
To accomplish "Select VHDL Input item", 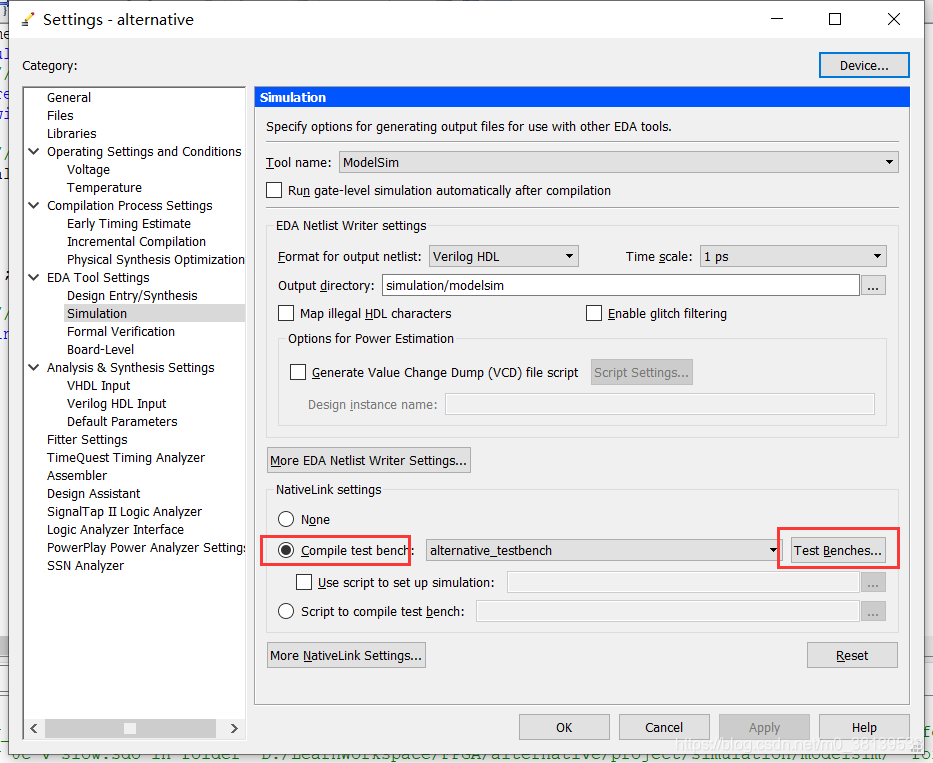I will click(98, 386).
